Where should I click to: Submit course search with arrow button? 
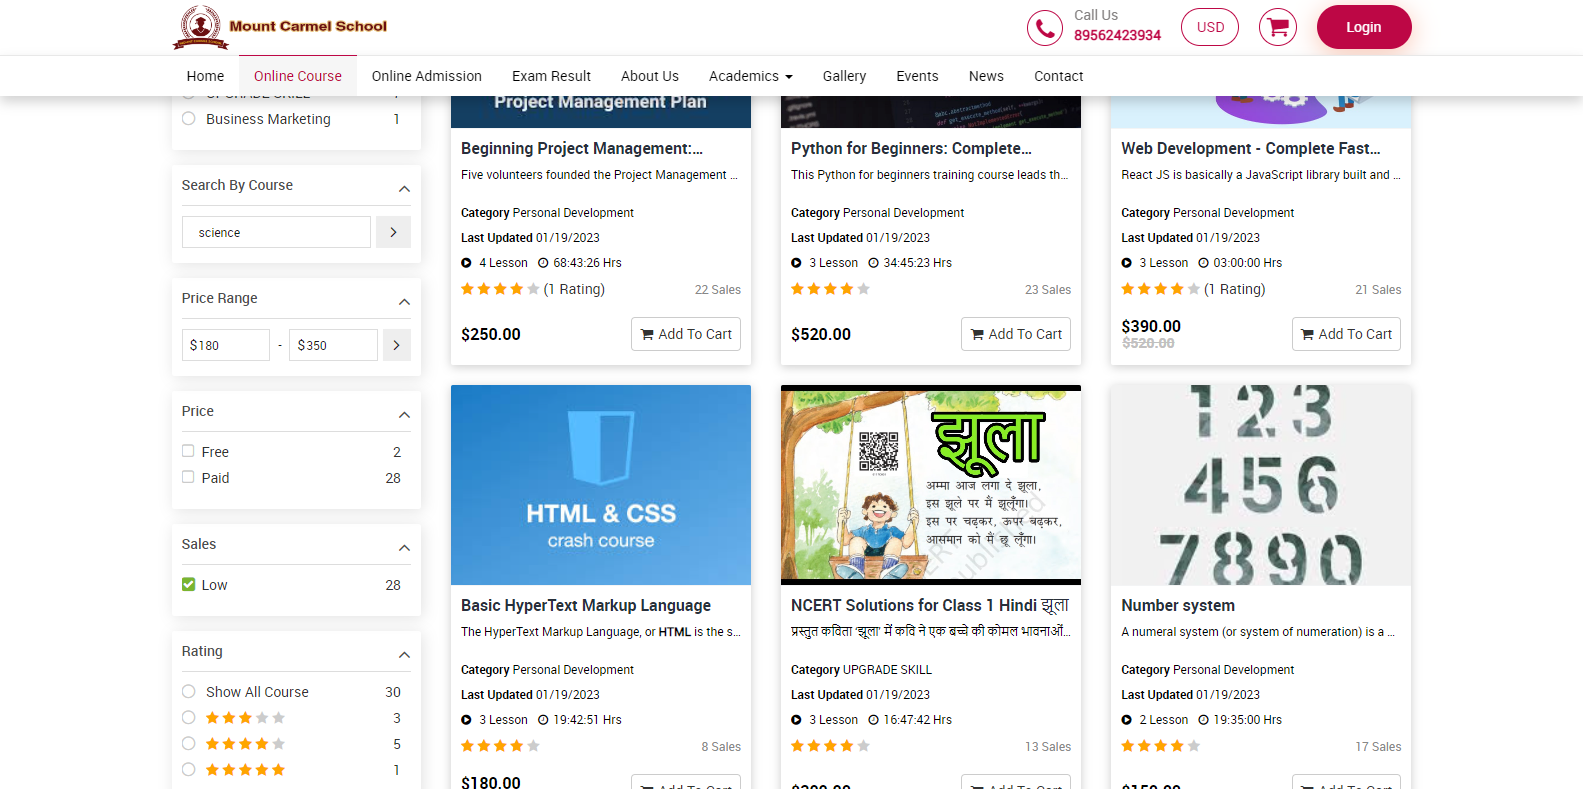point(393,232)
